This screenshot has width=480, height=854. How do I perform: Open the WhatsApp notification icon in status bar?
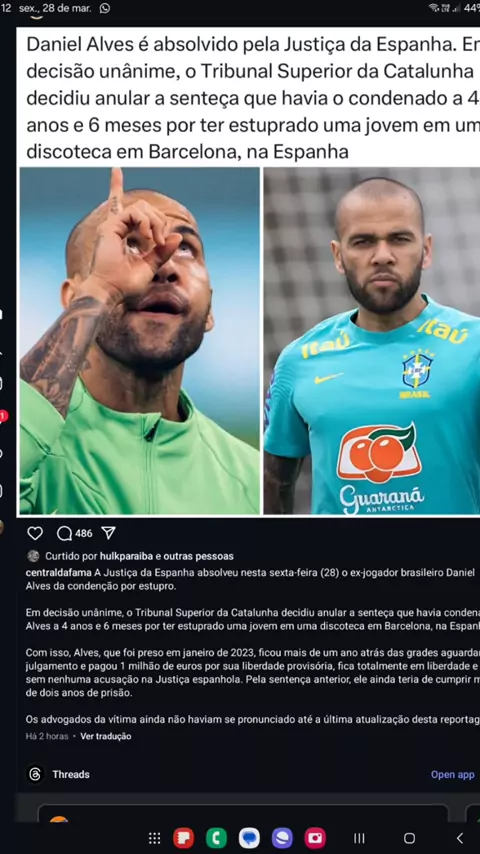(x=105, y=8)
